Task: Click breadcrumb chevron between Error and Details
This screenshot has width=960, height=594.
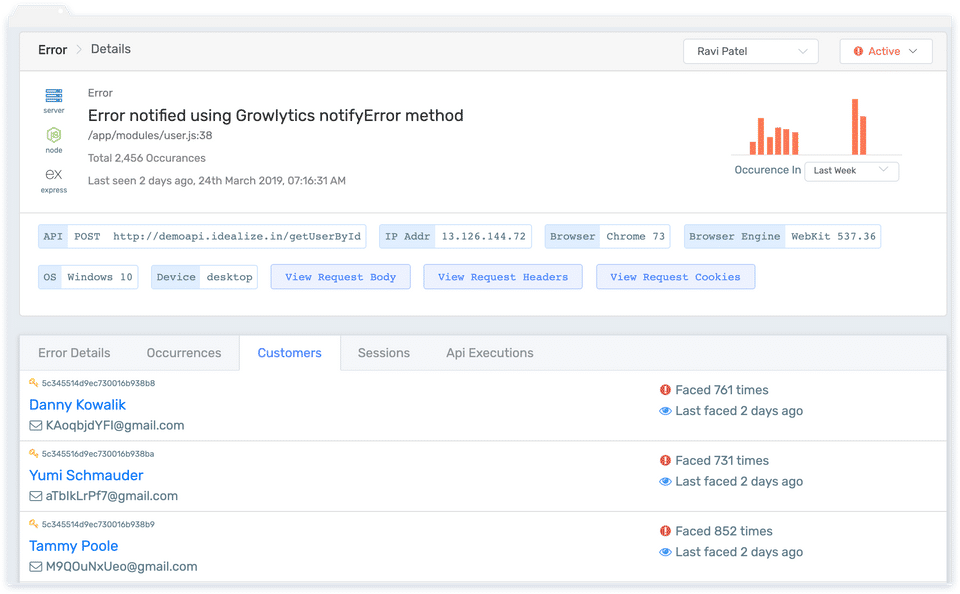Action: 79,50
